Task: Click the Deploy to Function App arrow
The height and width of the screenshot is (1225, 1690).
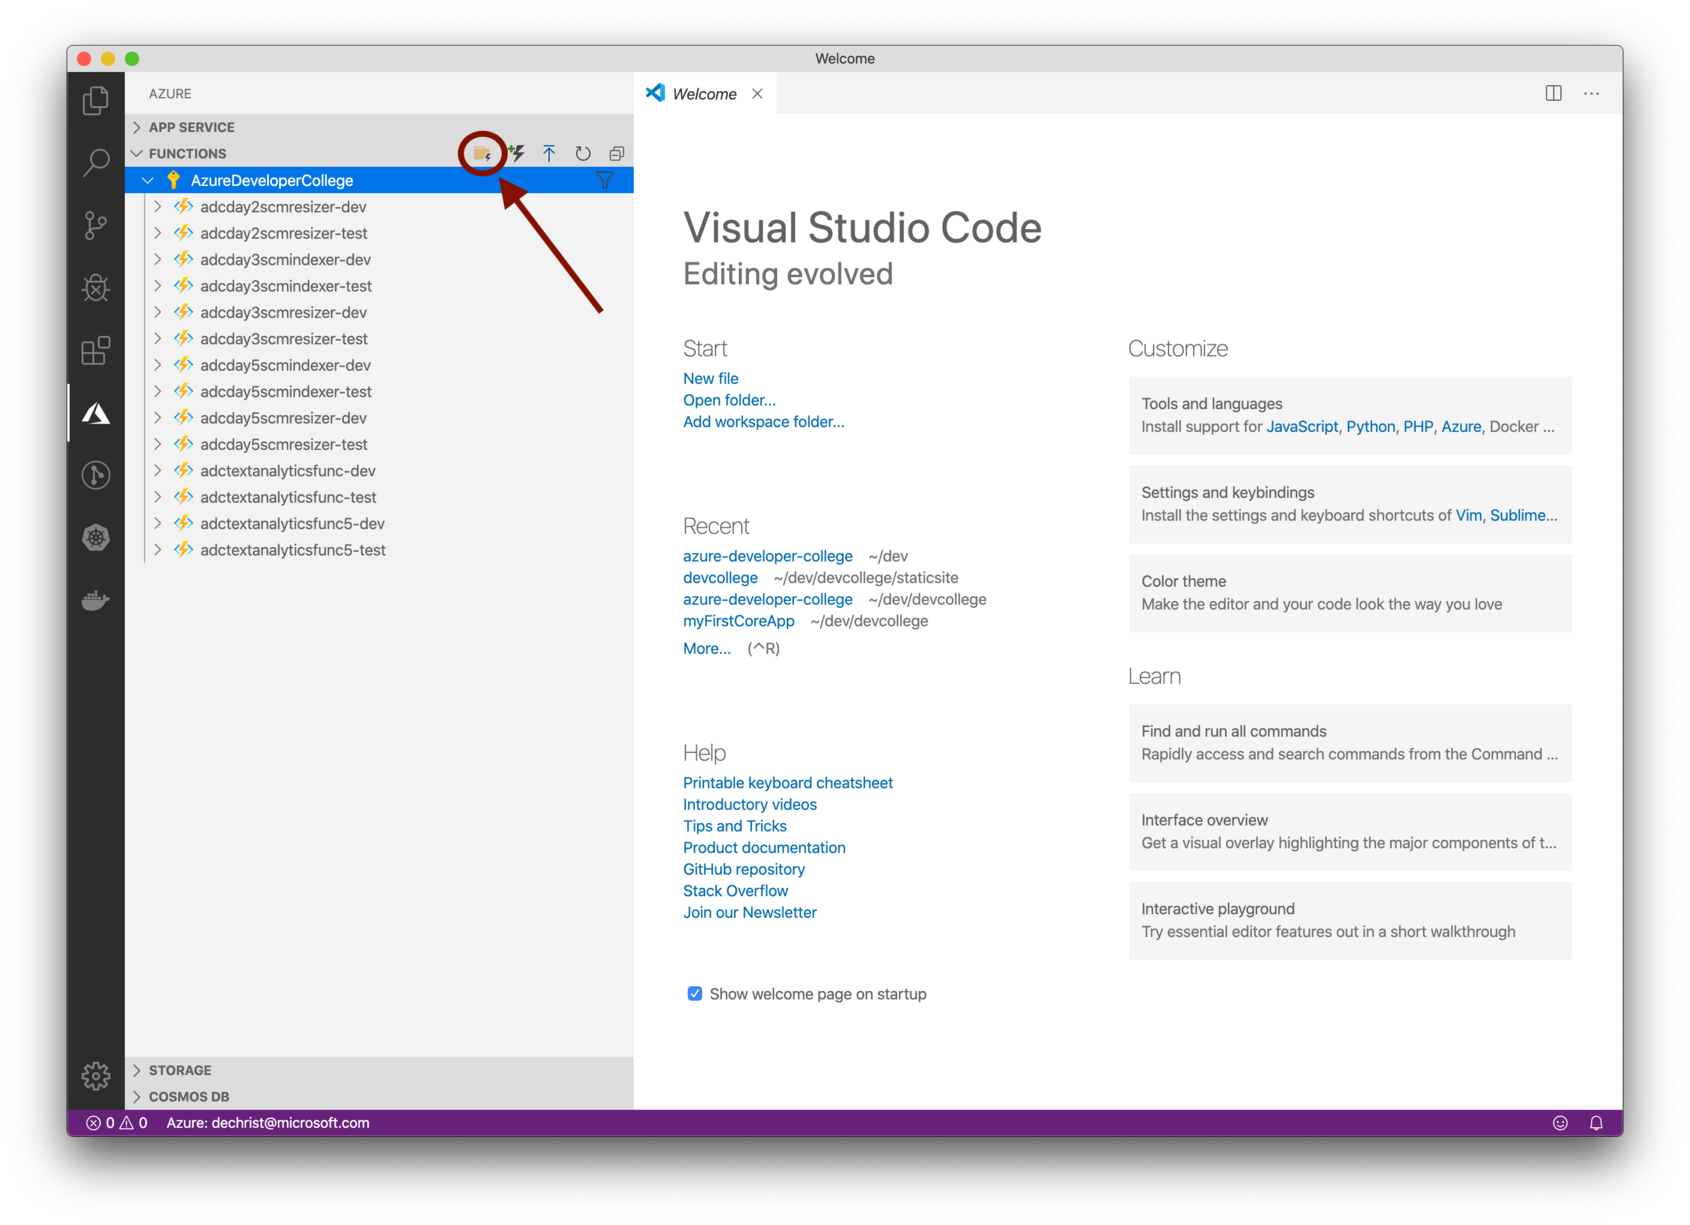Action: point(549,154)
